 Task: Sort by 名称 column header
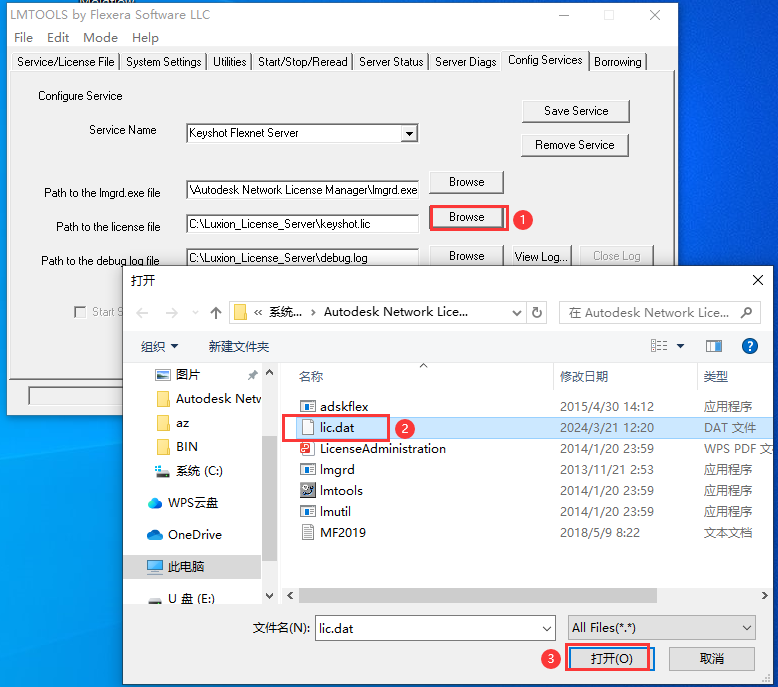pos(311,376)
